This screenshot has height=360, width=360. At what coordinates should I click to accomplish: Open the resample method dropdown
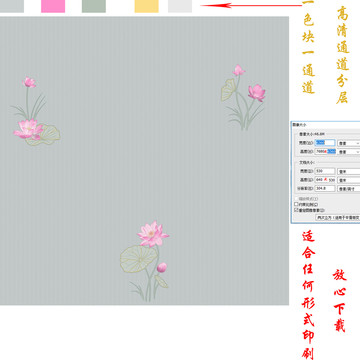338,217
